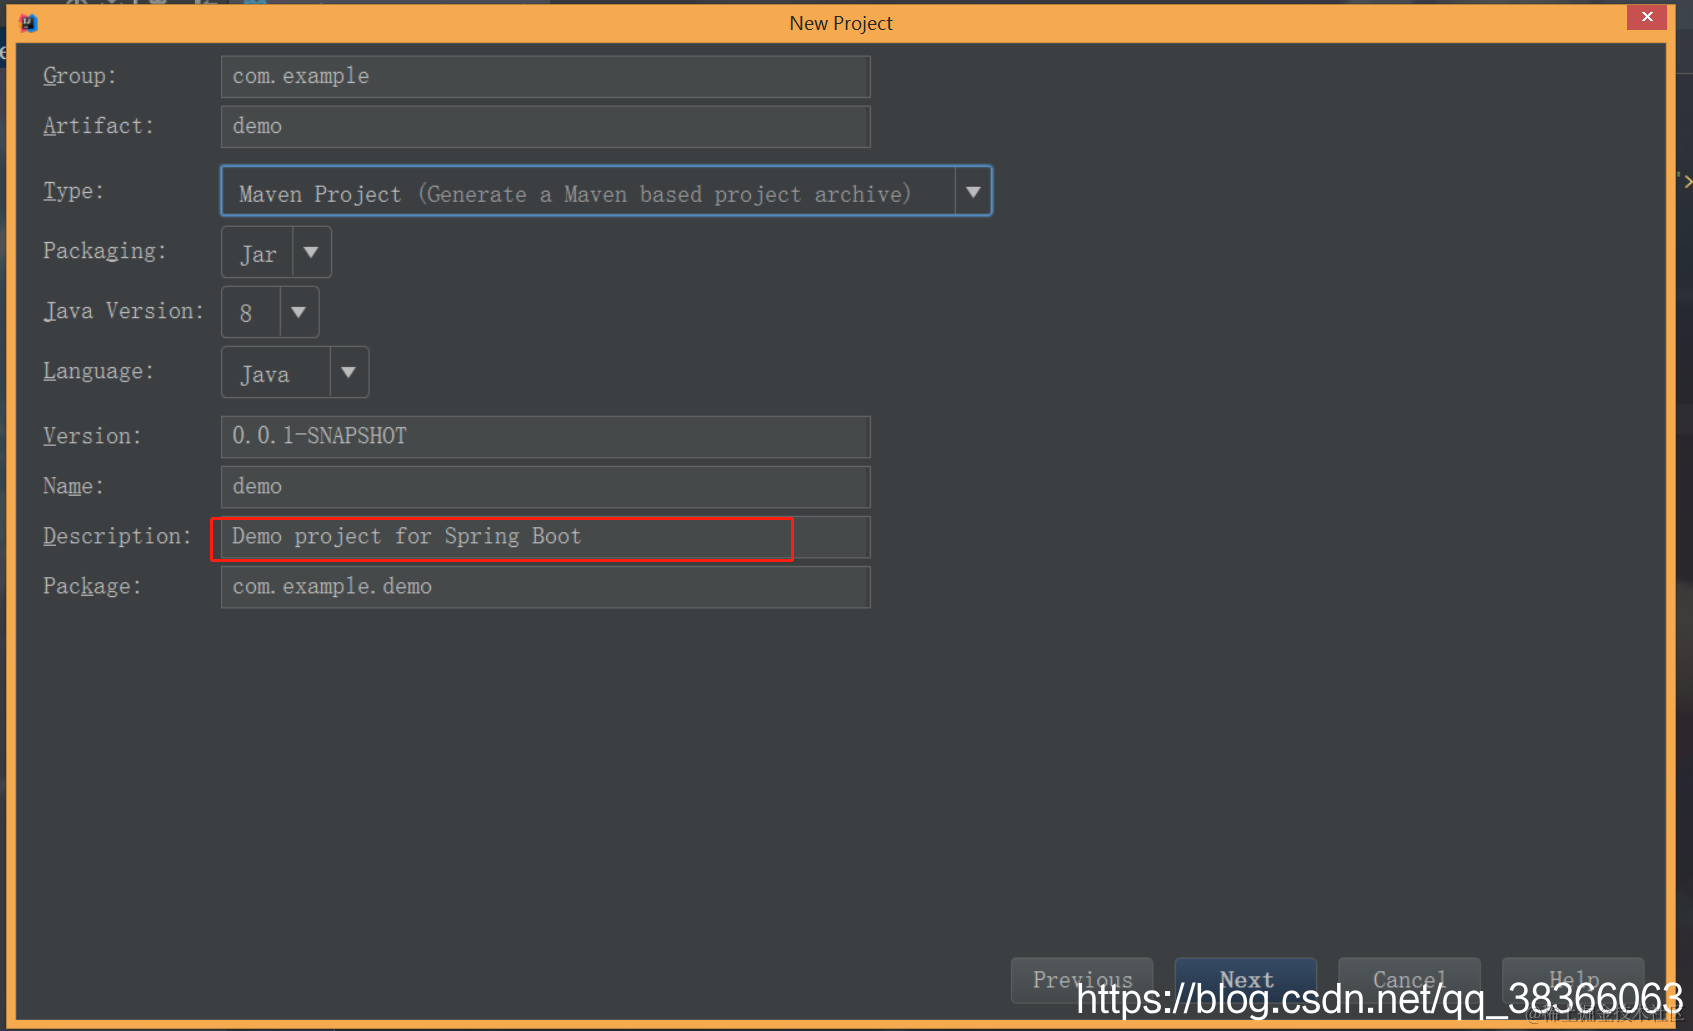
Task: Click the Version input field
Action: coord(545,437)
